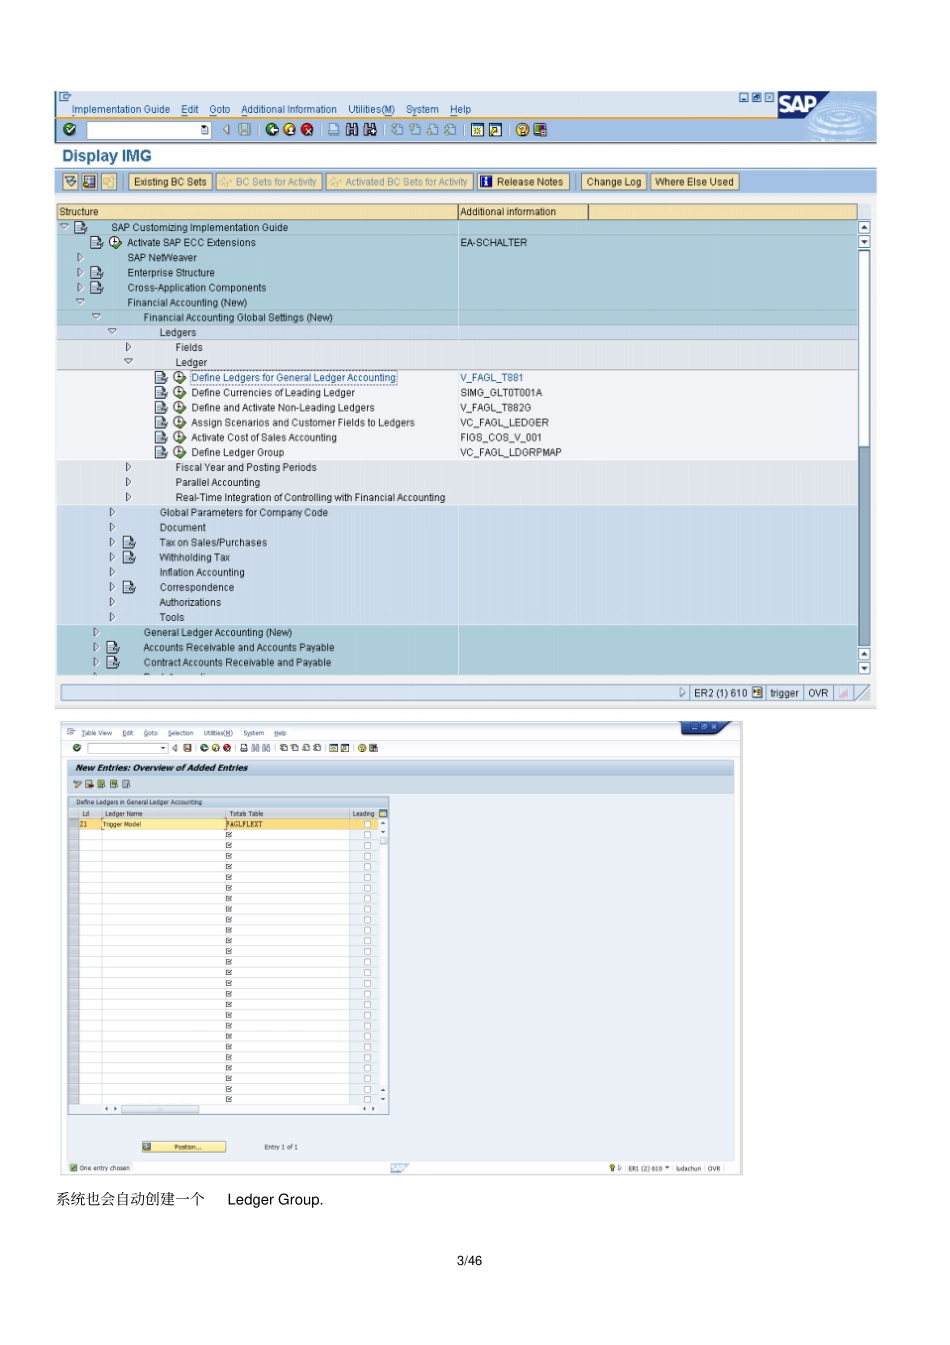Click the Position... button in New Entries window
950x1345 pixels.
coord(184,1147)
